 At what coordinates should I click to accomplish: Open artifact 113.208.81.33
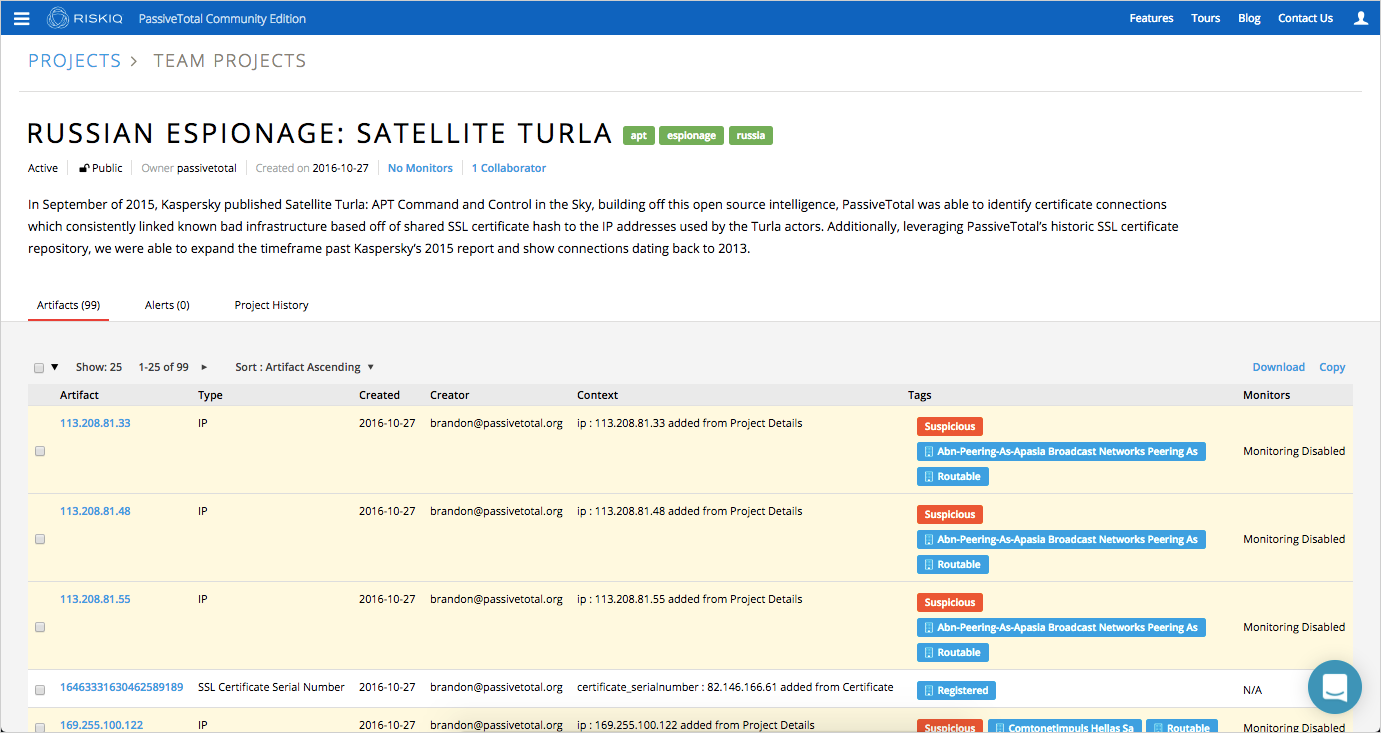pyautogui.click(x=95, y=423)
